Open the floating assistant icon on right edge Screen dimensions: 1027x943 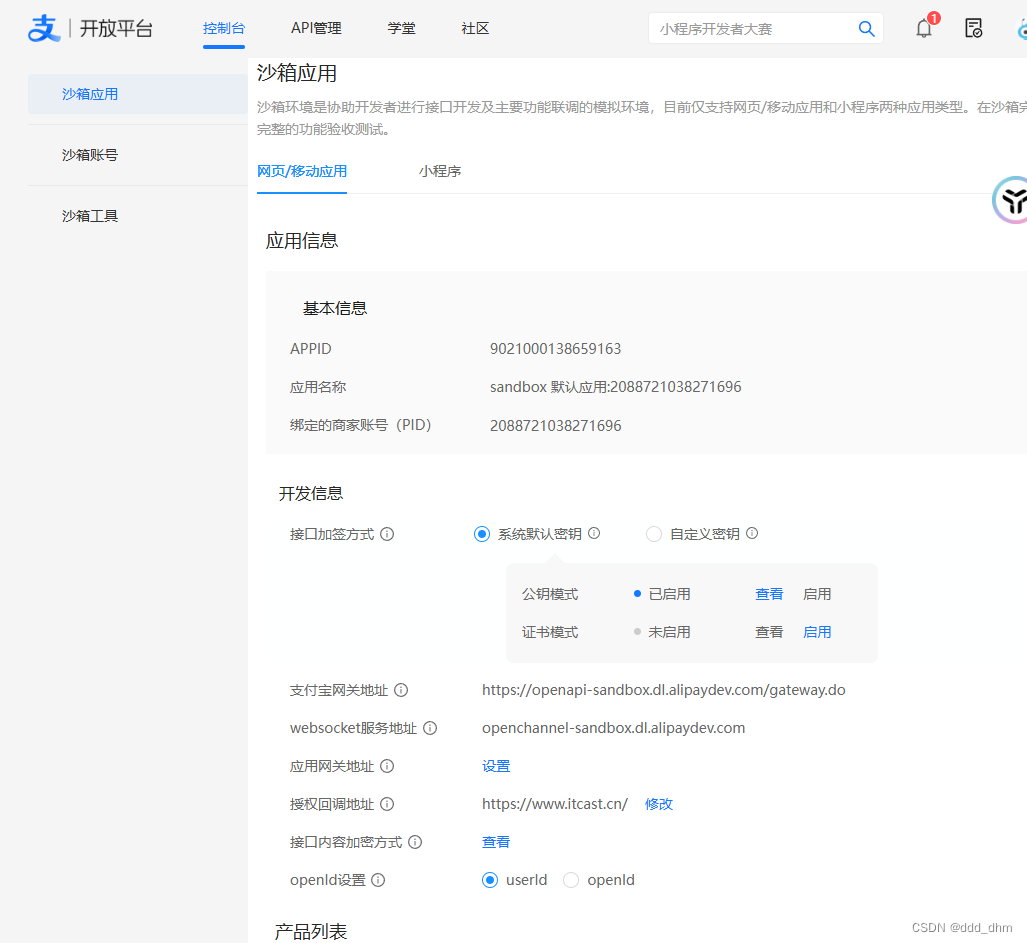click(1013, 200)
